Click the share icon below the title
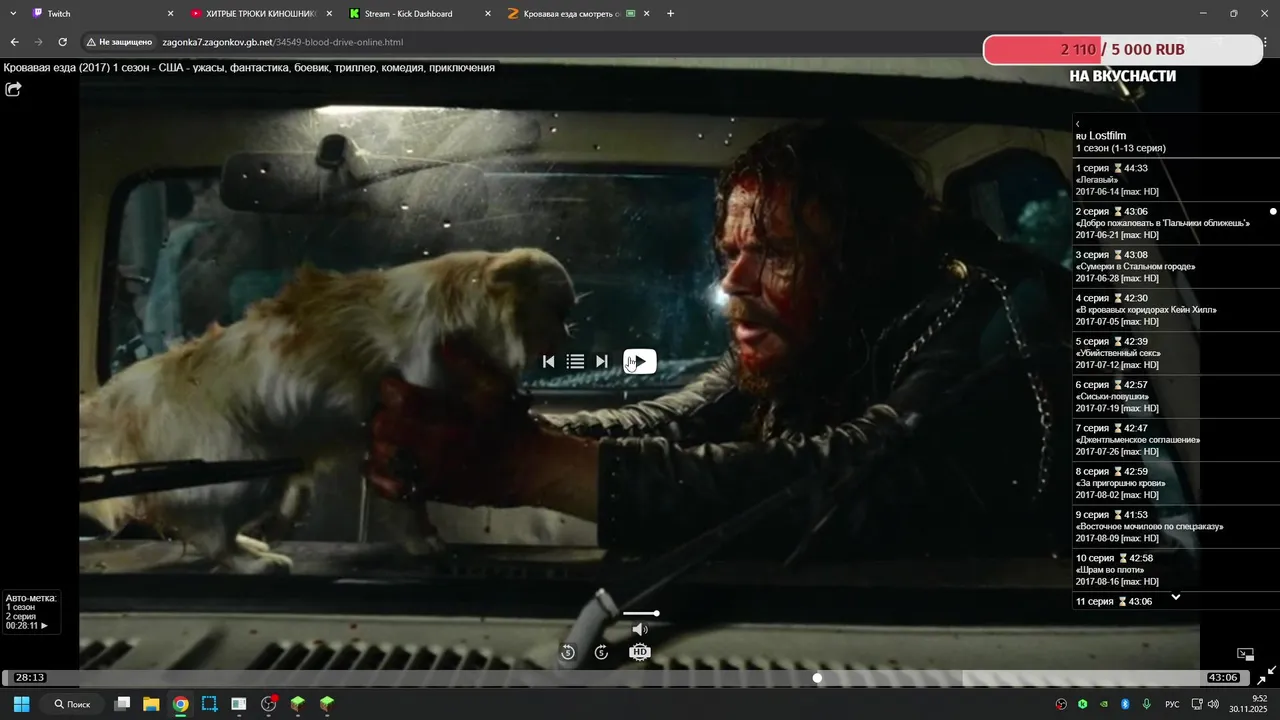 click(13, 89)
